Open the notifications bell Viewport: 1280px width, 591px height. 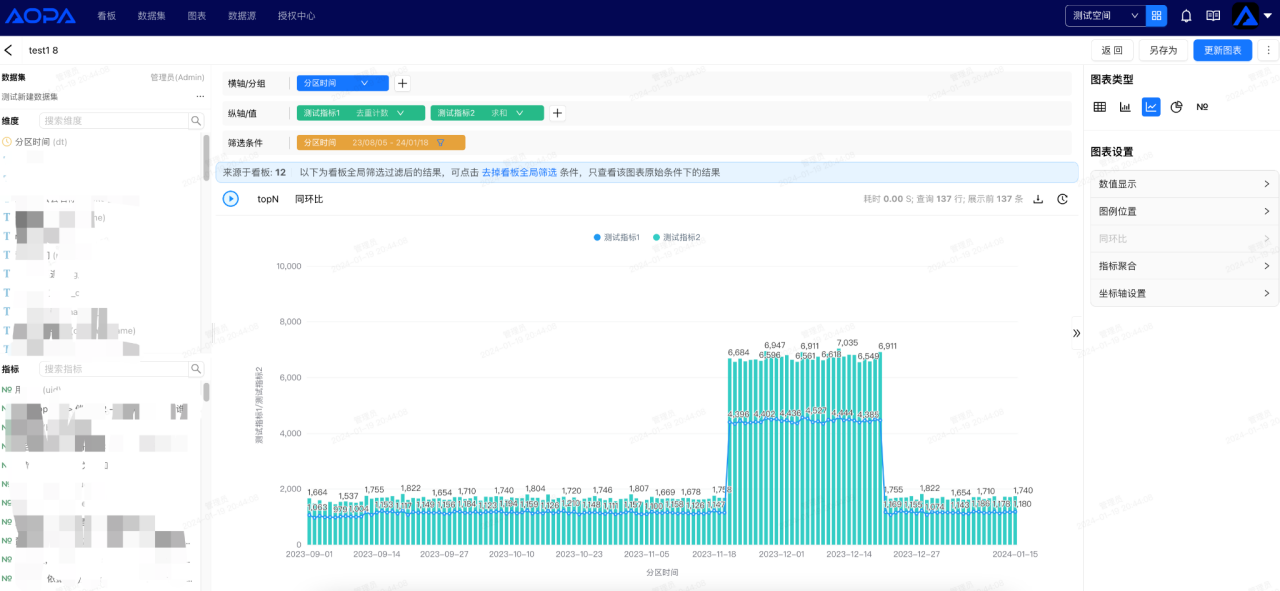1186,16
